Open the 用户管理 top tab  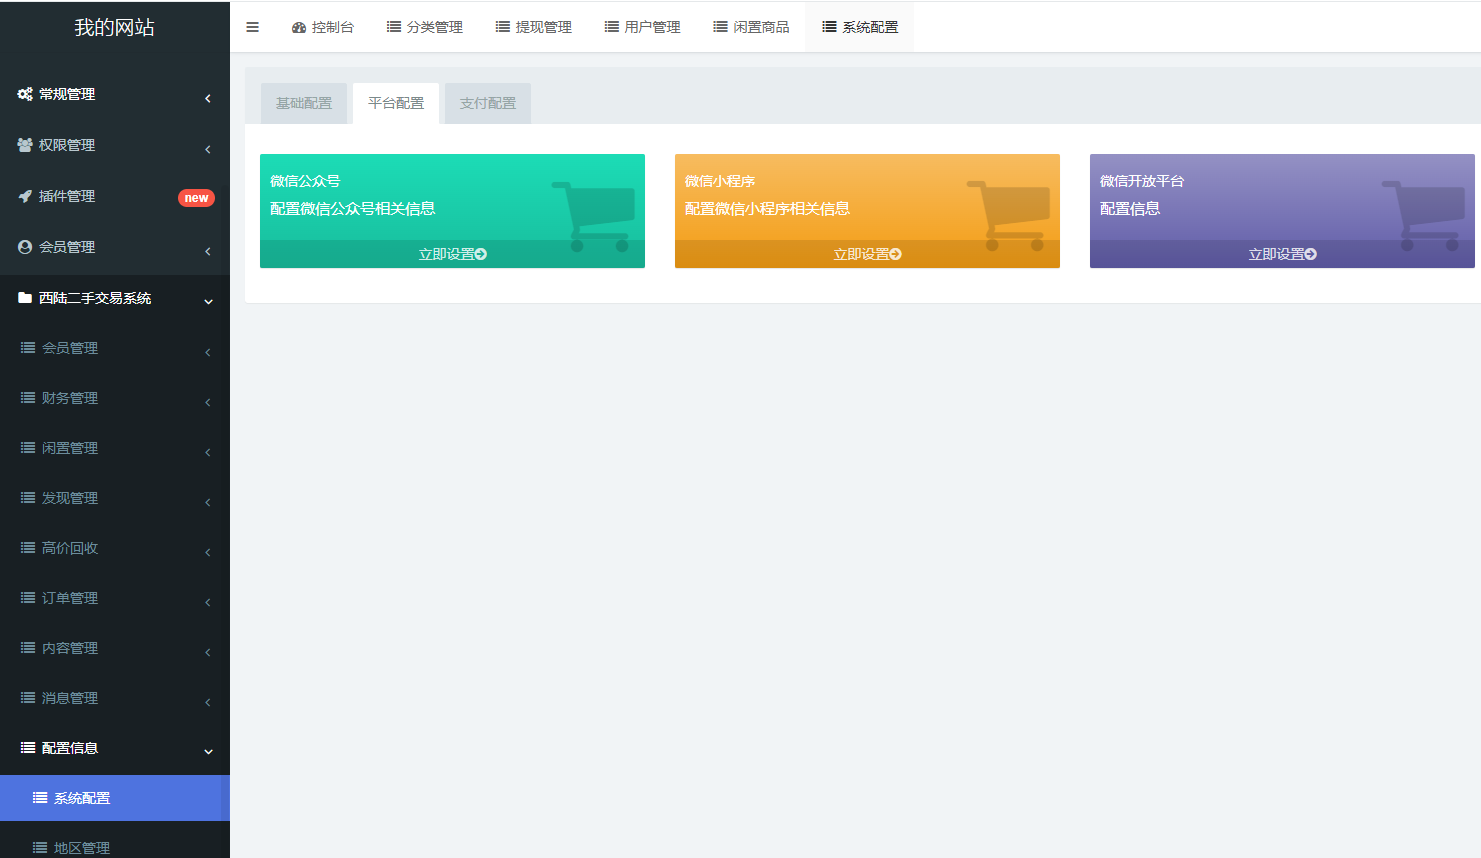click(x=643, y=27)
